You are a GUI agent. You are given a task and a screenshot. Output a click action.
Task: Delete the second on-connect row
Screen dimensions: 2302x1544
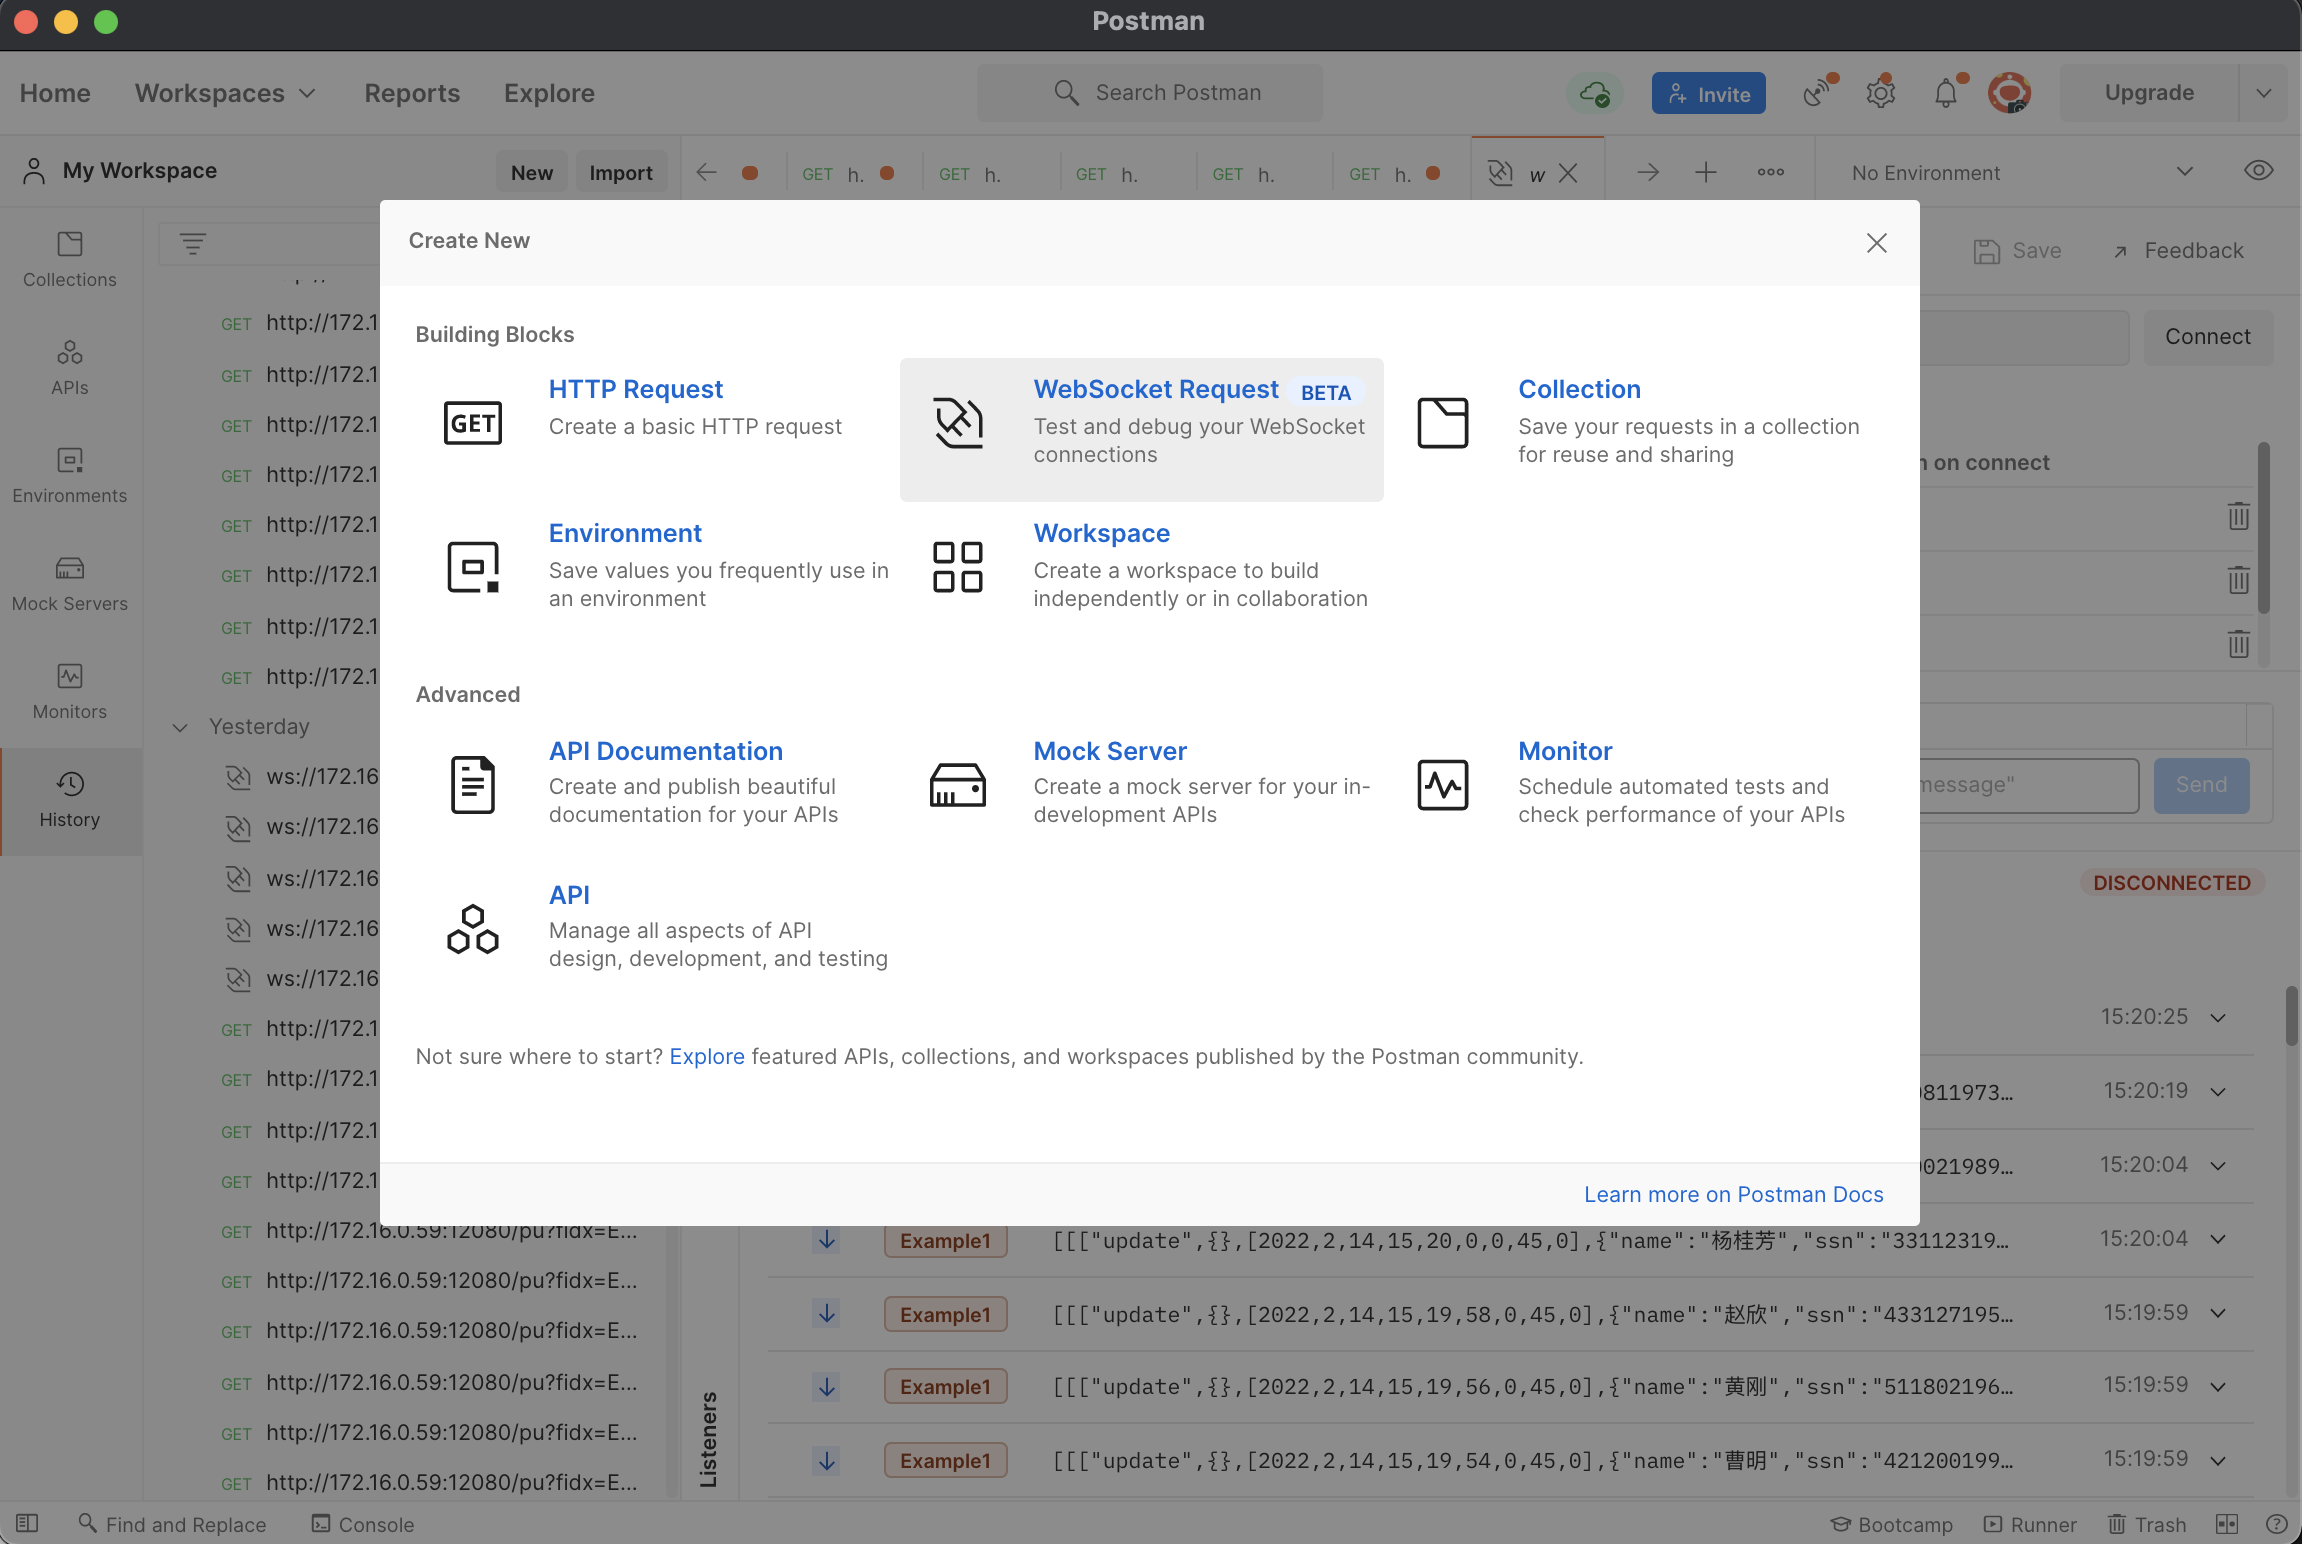point(2238,580)
